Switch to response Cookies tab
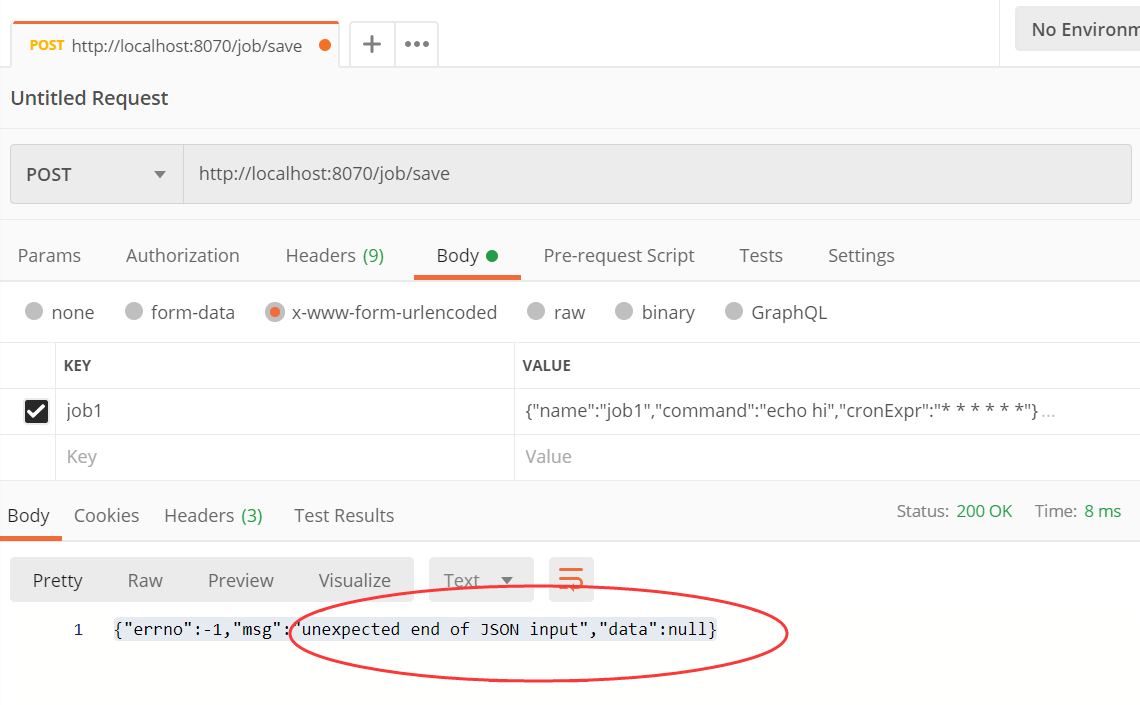 [106, 515]
